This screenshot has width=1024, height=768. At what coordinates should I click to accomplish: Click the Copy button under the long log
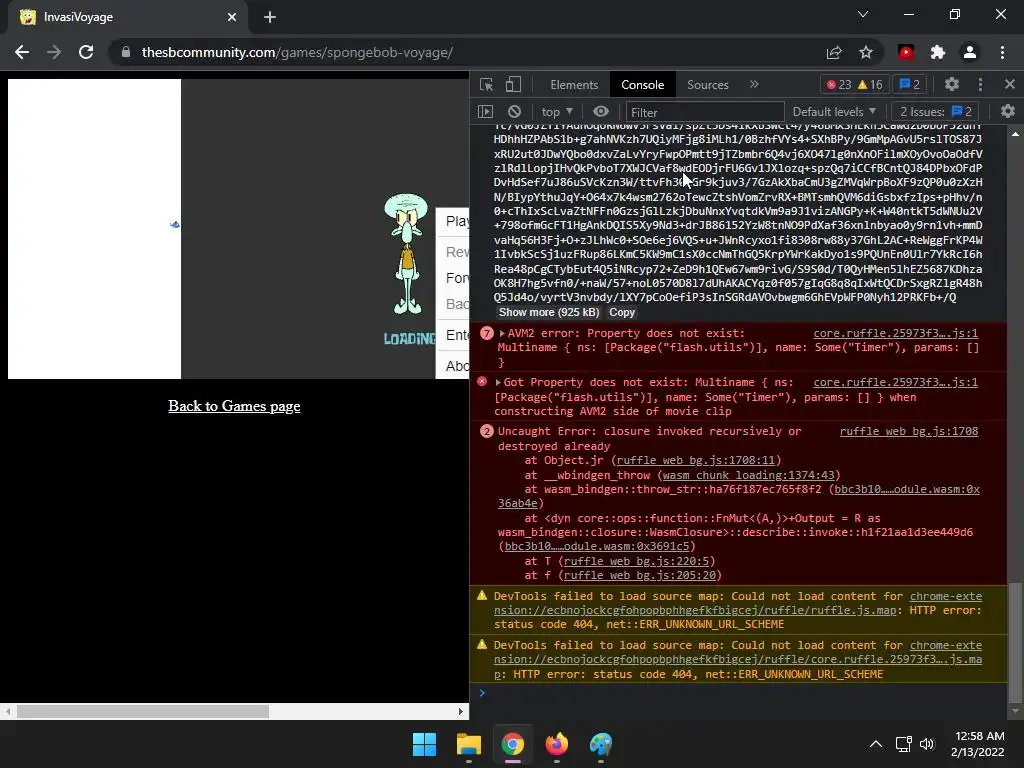[x=622, y=312]
